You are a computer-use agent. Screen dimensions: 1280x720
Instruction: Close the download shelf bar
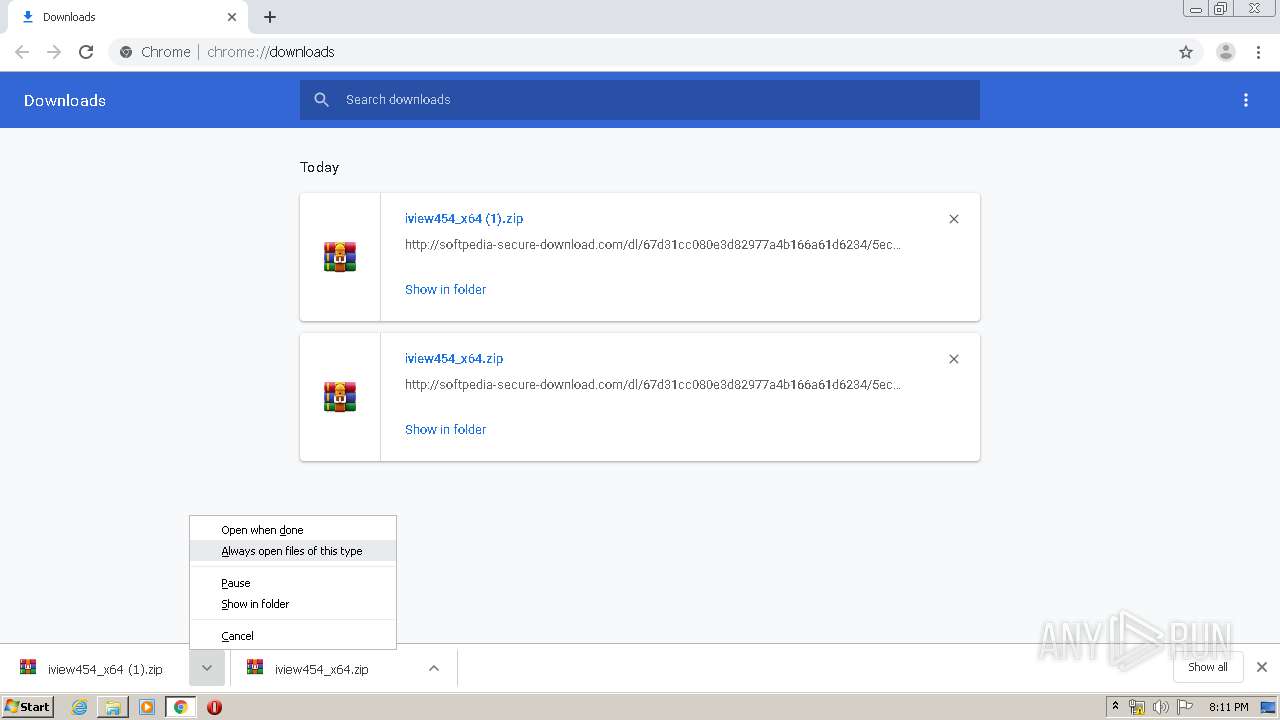[1262, 667]
